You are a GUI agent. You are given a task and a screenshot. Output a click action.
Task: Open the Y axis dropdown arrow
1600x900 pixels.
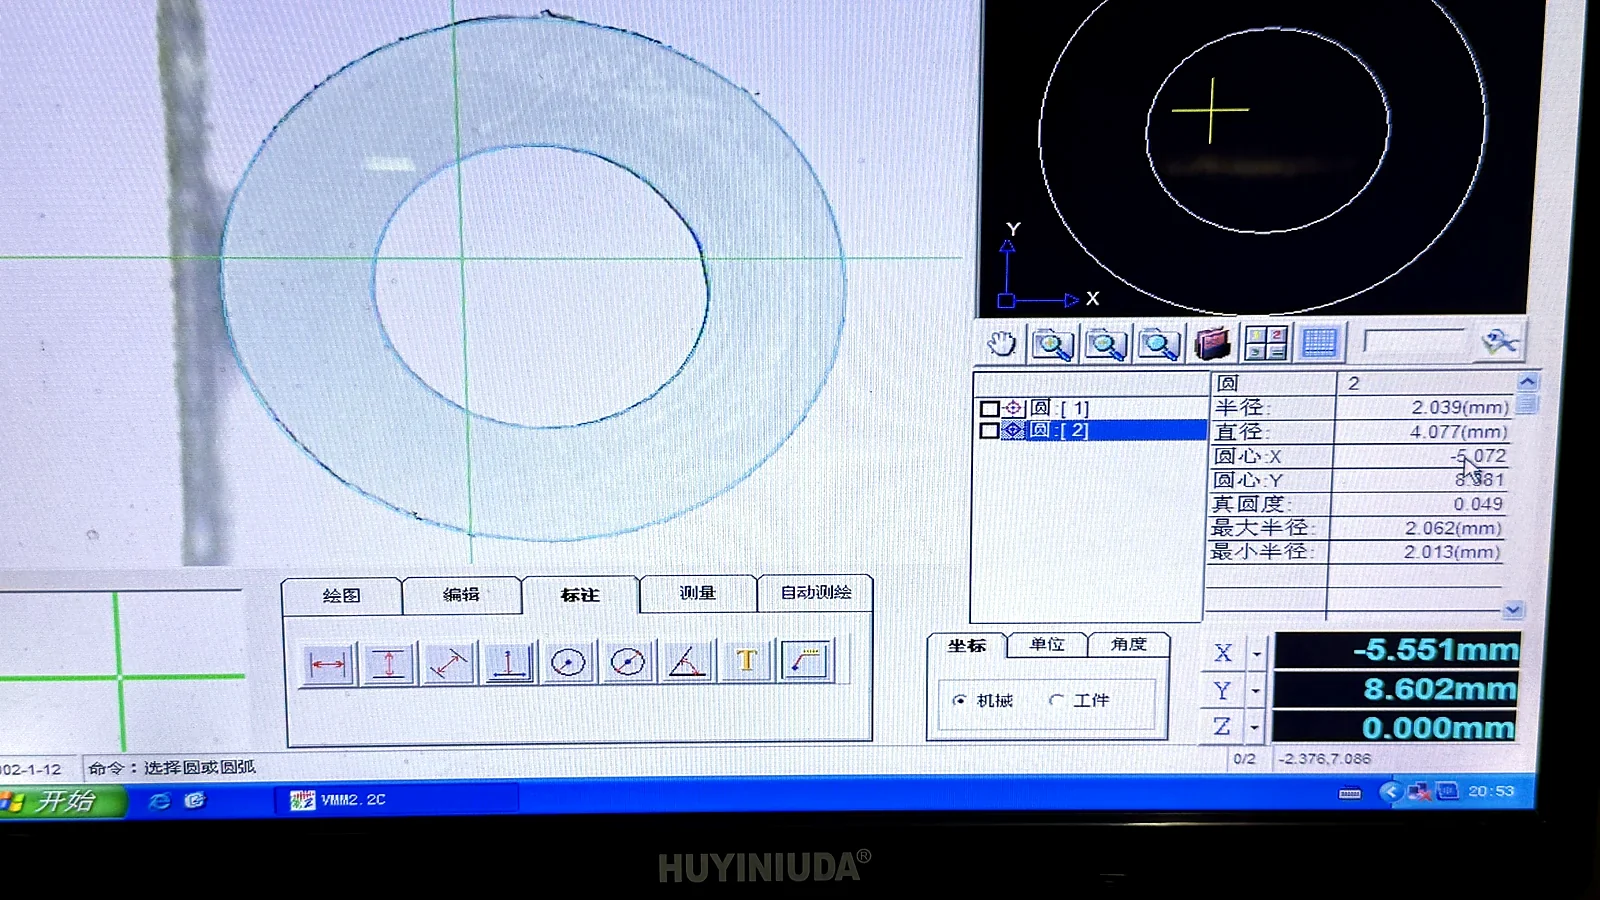click(1256, 690)
